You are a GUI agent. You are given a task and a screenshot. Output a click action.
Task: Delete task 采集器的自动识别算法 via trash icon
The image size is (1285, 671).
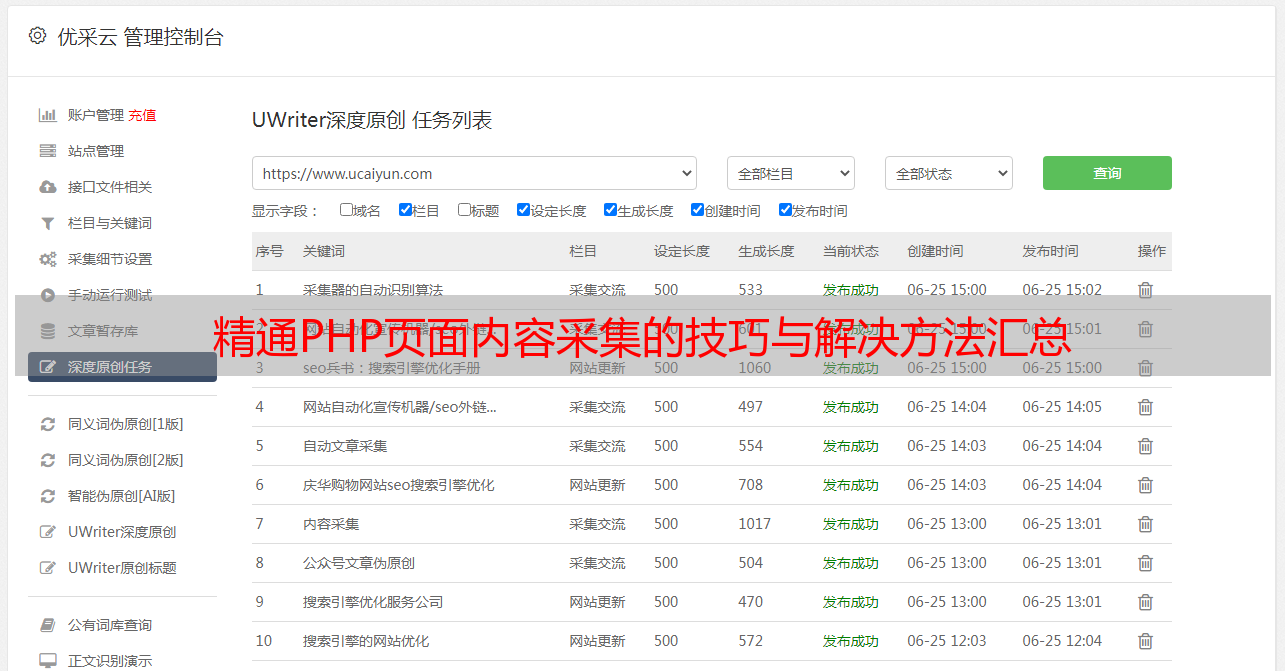click(1146, 290)
